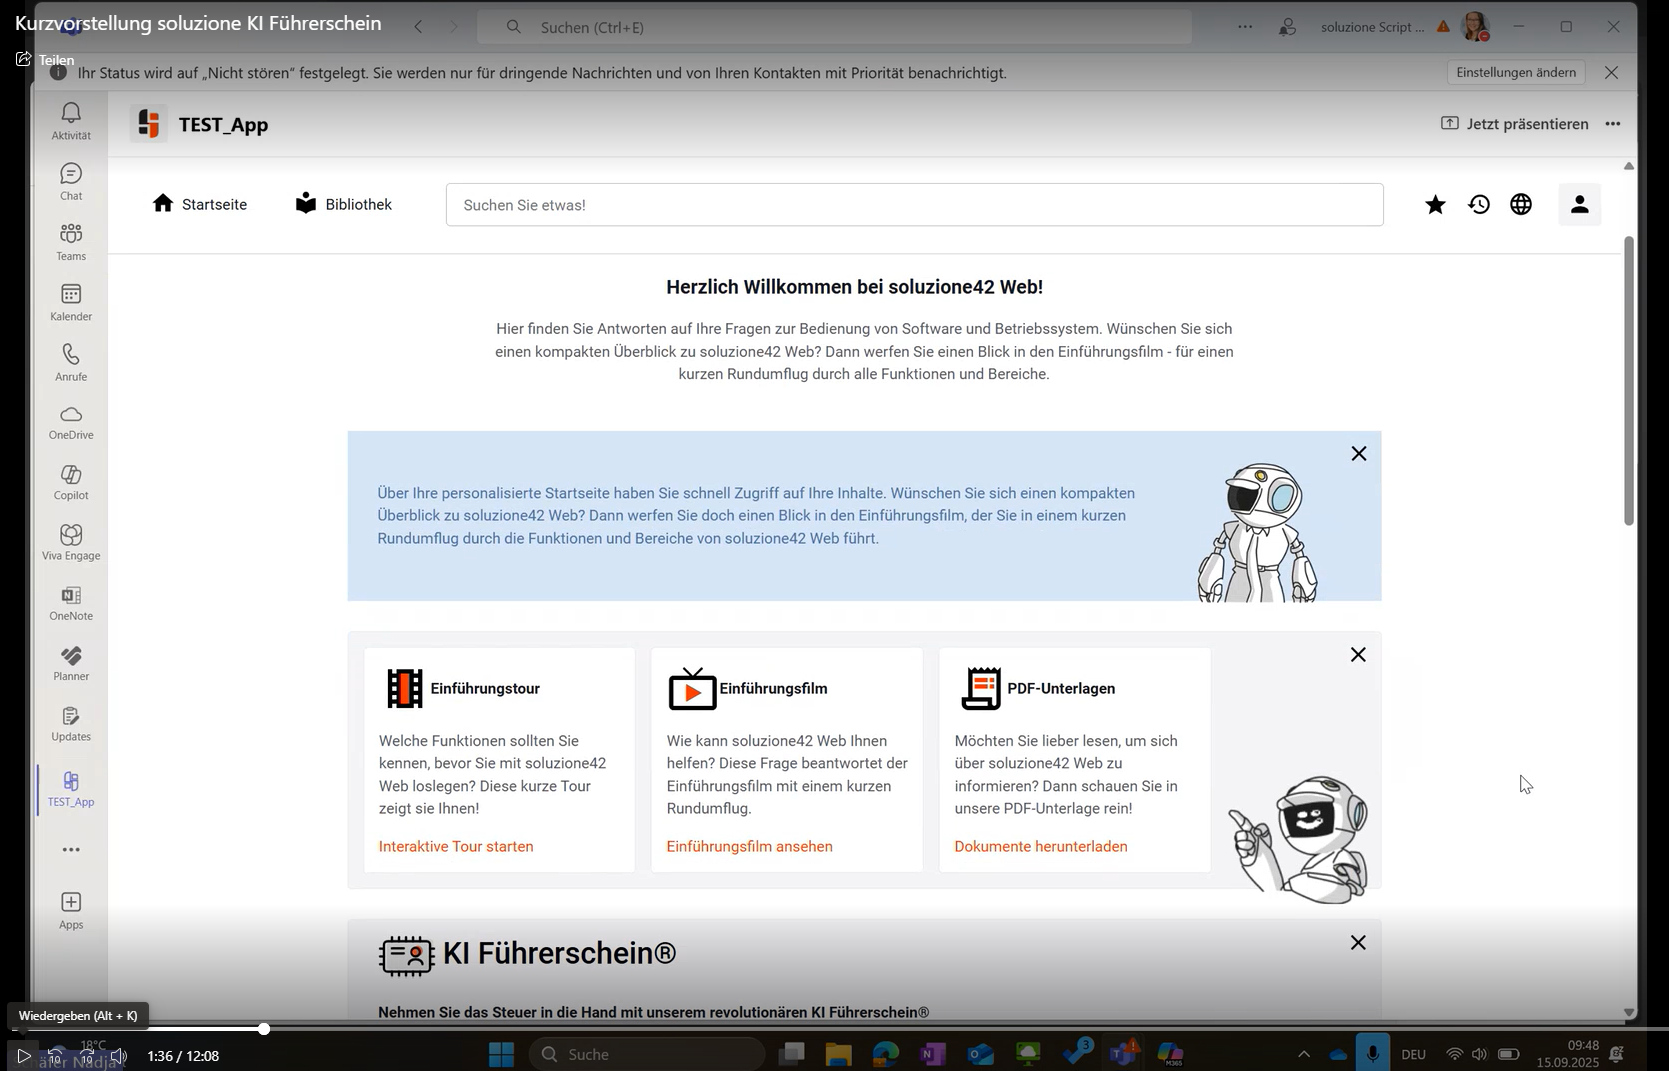The width and height of the screenshot is (1669, 1071).
Task: Open the language globe icon
Action: point(1520,205)
